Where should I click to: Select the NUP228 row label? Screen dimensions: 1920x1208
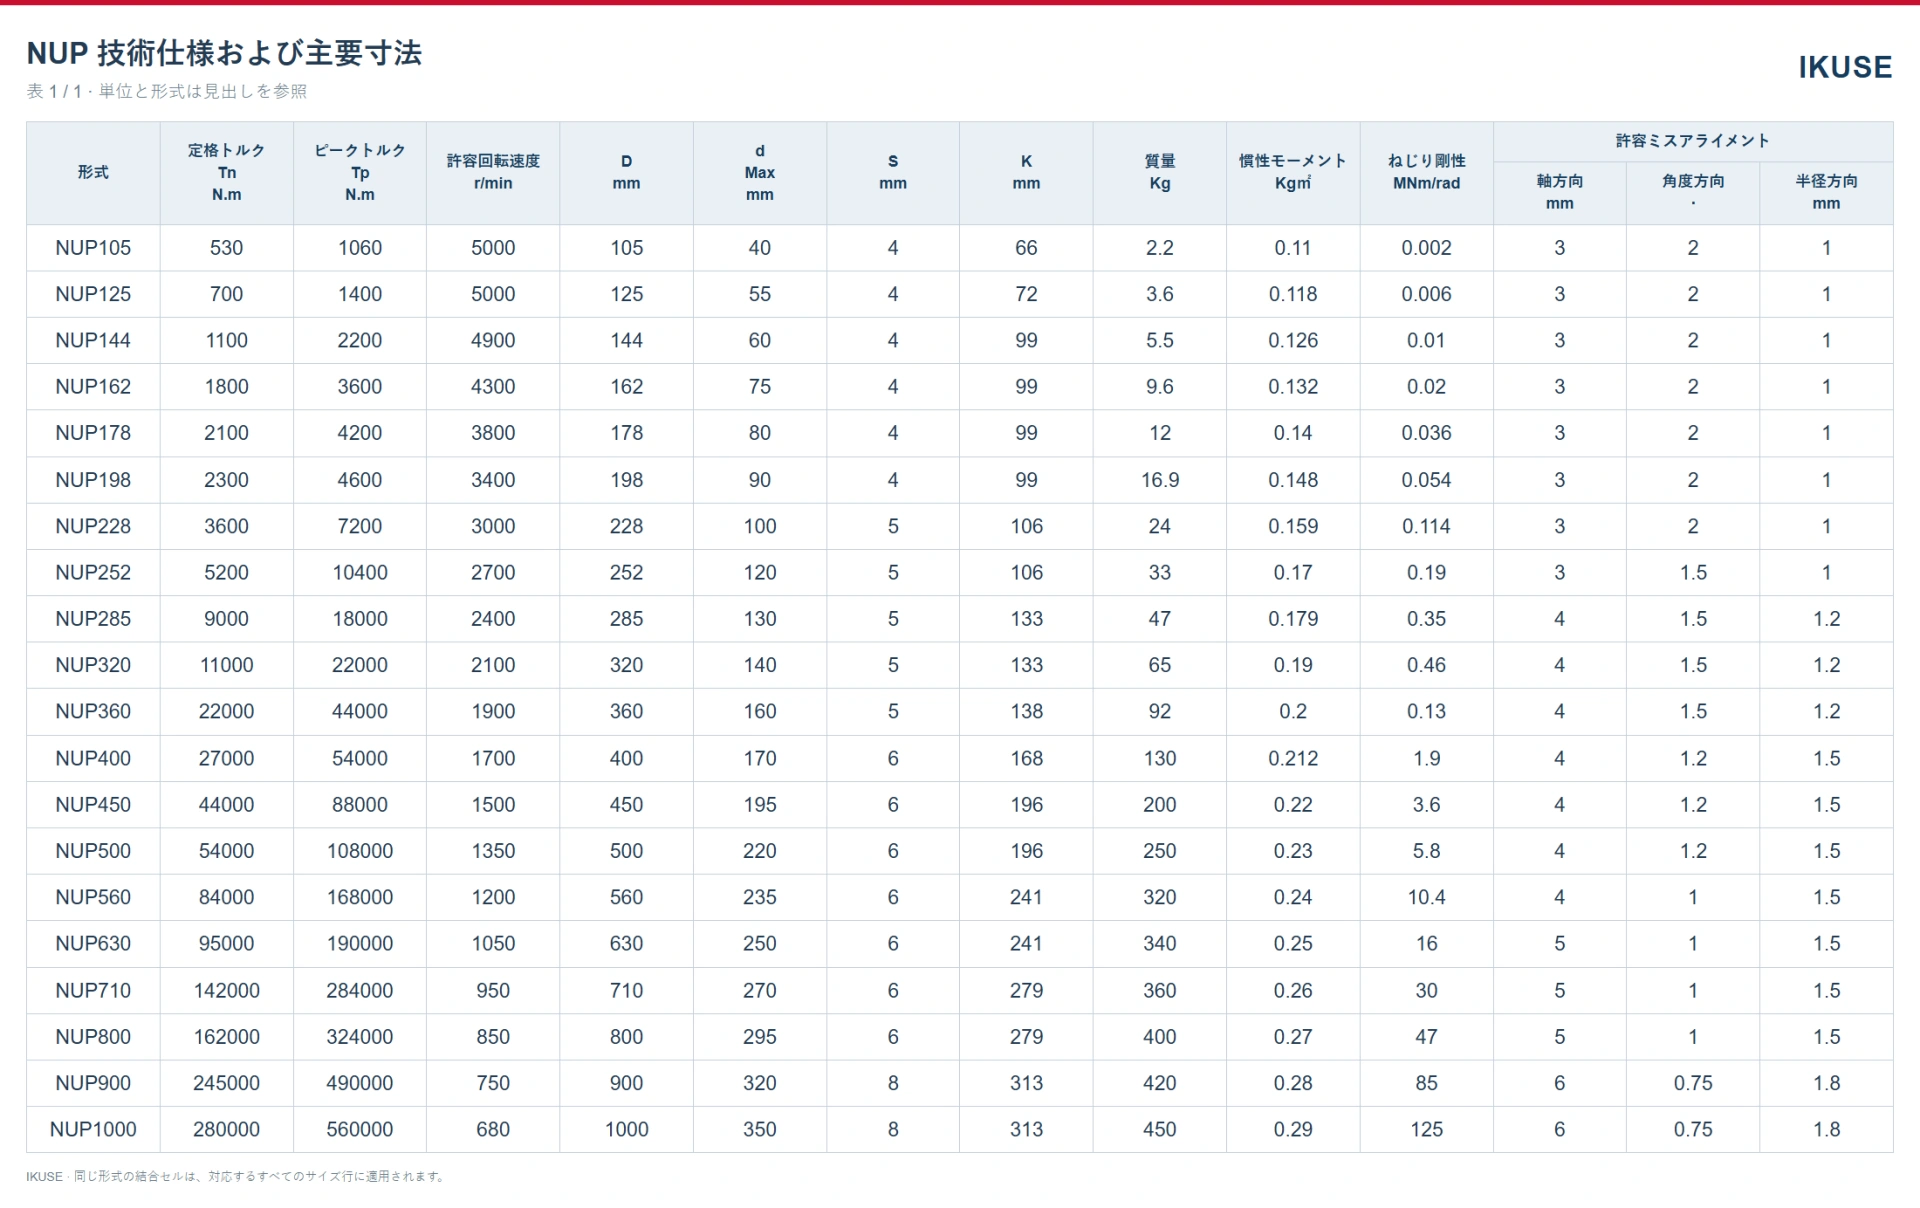[93, 526]
